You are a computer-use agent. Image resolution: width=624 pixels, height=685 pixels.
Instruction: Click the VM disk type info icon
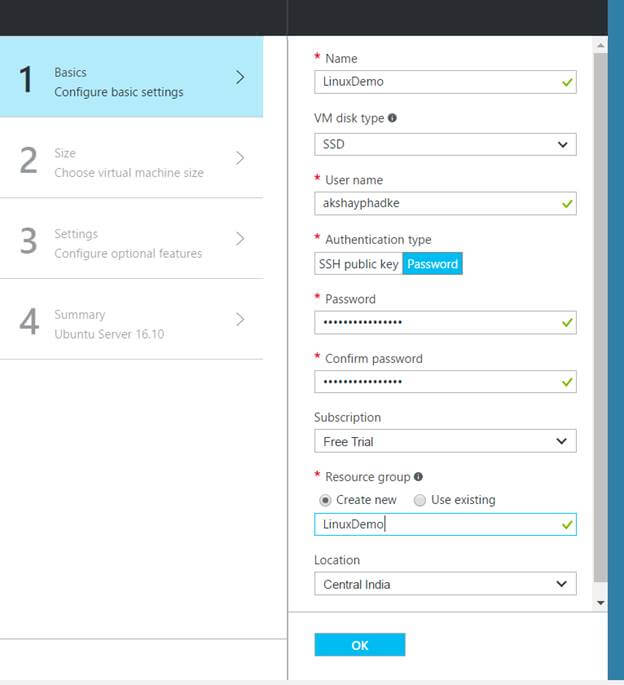(392, 118)
